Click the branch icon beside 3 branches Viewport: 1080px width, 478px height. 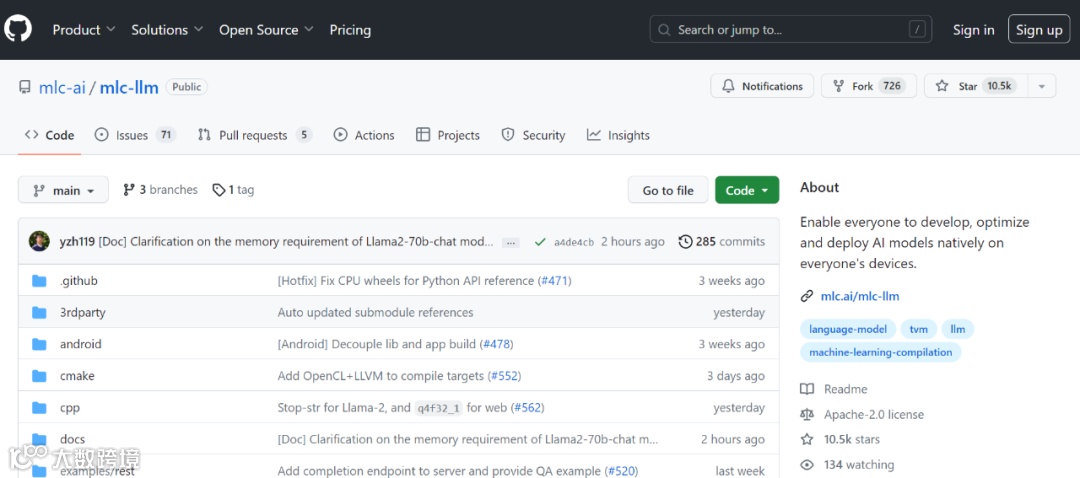pyautogui.click(x=129, y=189)
